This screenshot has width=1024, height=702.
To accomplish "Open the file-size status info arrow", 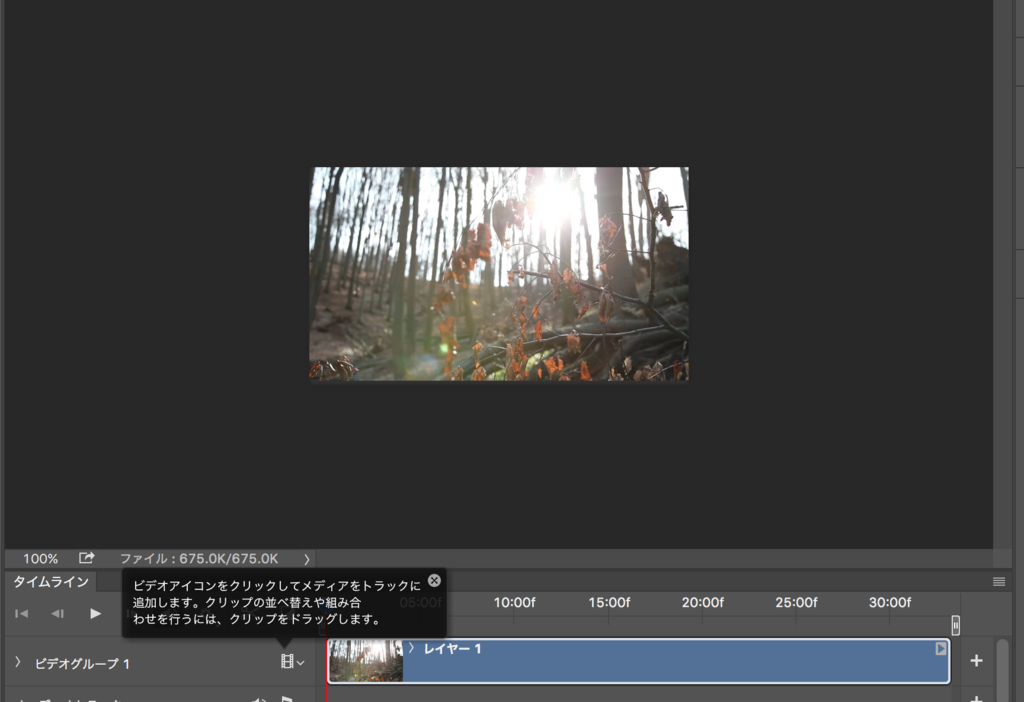I will pos(306,559).
